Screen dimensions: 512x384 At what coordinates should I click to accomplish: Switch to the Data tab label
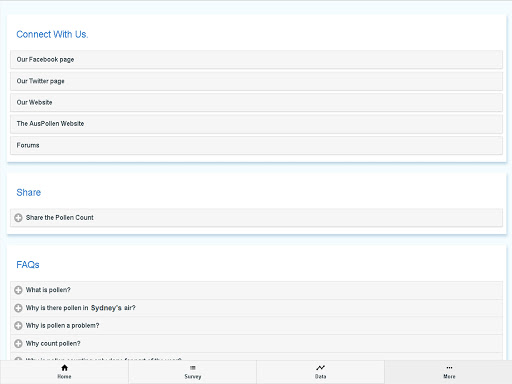tap(320, 376)
